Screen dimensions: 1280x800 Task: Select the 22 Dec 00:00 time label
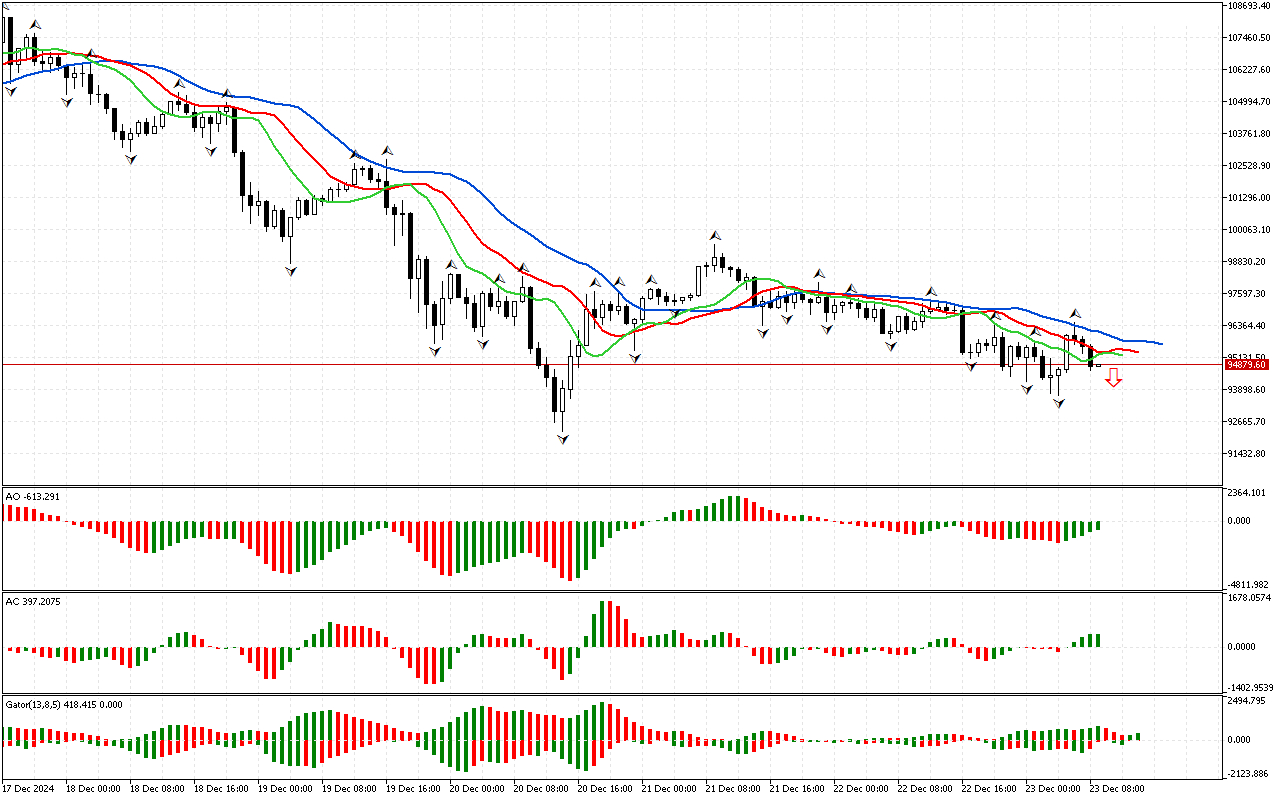860,789
